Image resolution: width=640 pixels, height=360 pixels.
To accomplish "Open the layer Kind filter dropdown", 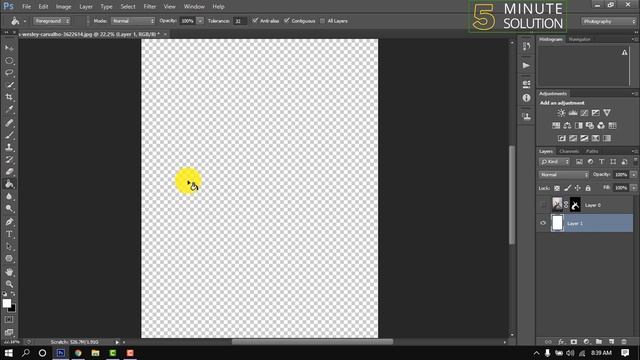I will pos(554,162).
